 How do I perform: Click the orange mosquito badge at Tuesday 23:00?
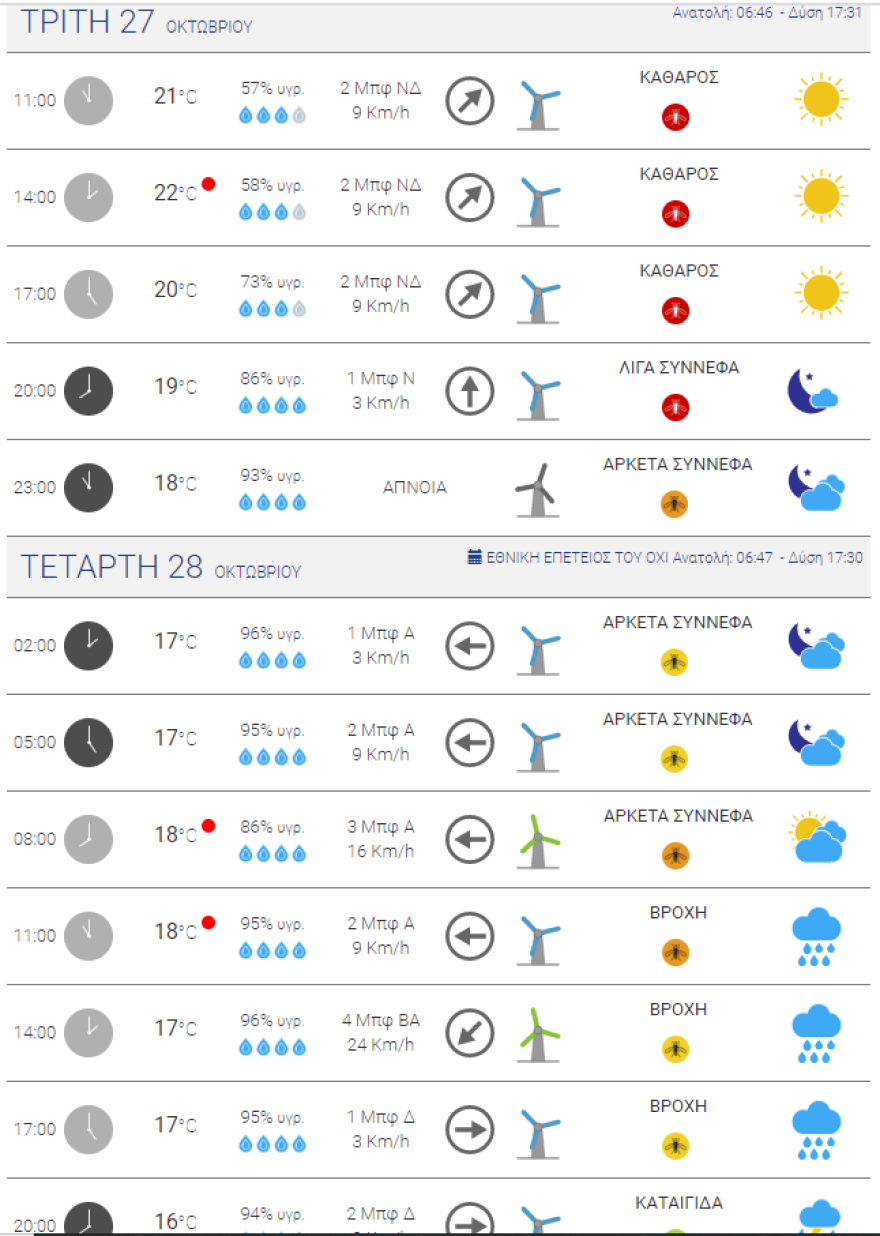[676, 505]
